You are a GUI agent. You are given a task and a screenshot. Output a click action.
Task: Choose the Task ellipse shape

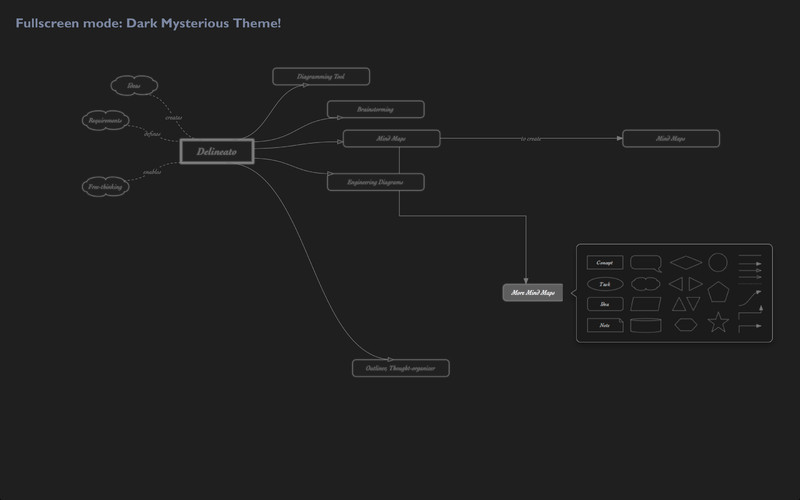click(605, 284)
